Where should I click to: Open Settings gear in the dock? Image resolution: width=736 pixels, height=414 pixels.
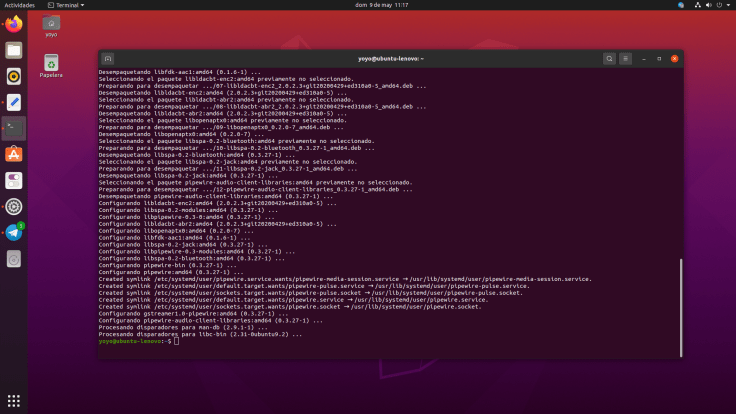(x=14, y=206)
